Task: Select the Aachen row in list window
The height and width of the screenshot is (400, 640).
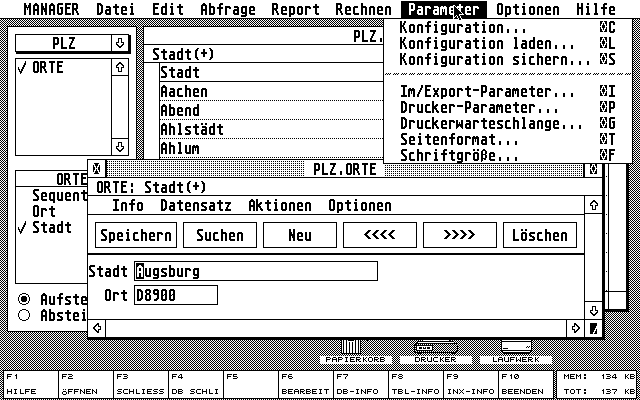Action: pos(271,91)
